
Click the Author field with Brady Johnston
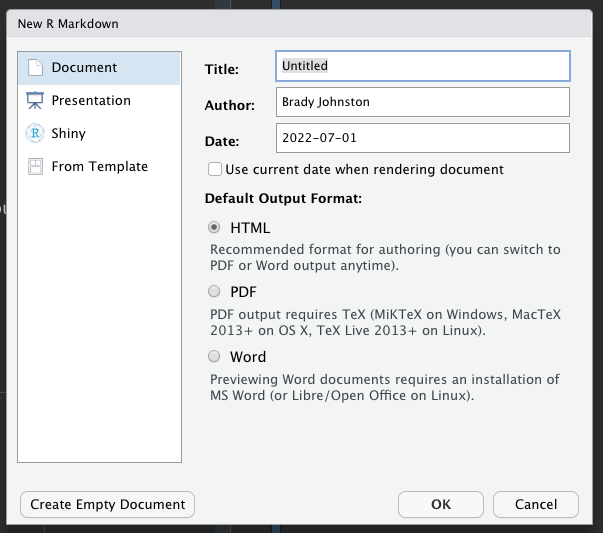click(422, 102)
